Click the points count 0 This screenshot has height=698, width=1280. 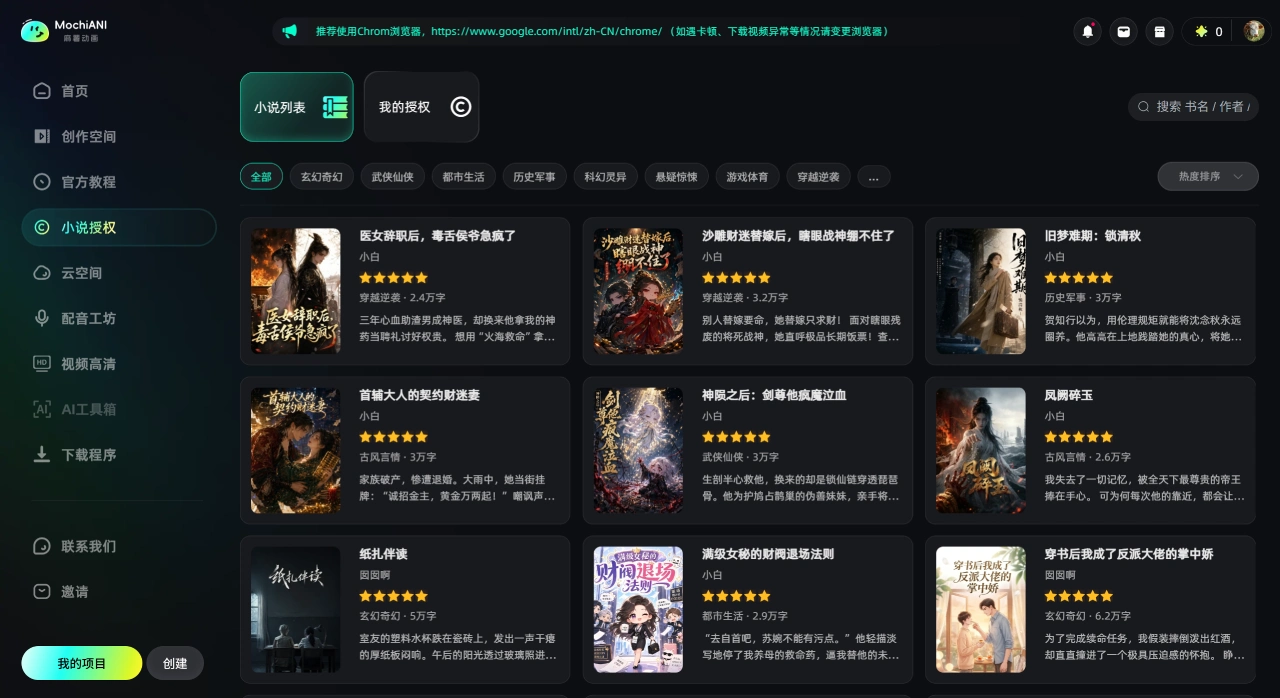[1218, 32]
